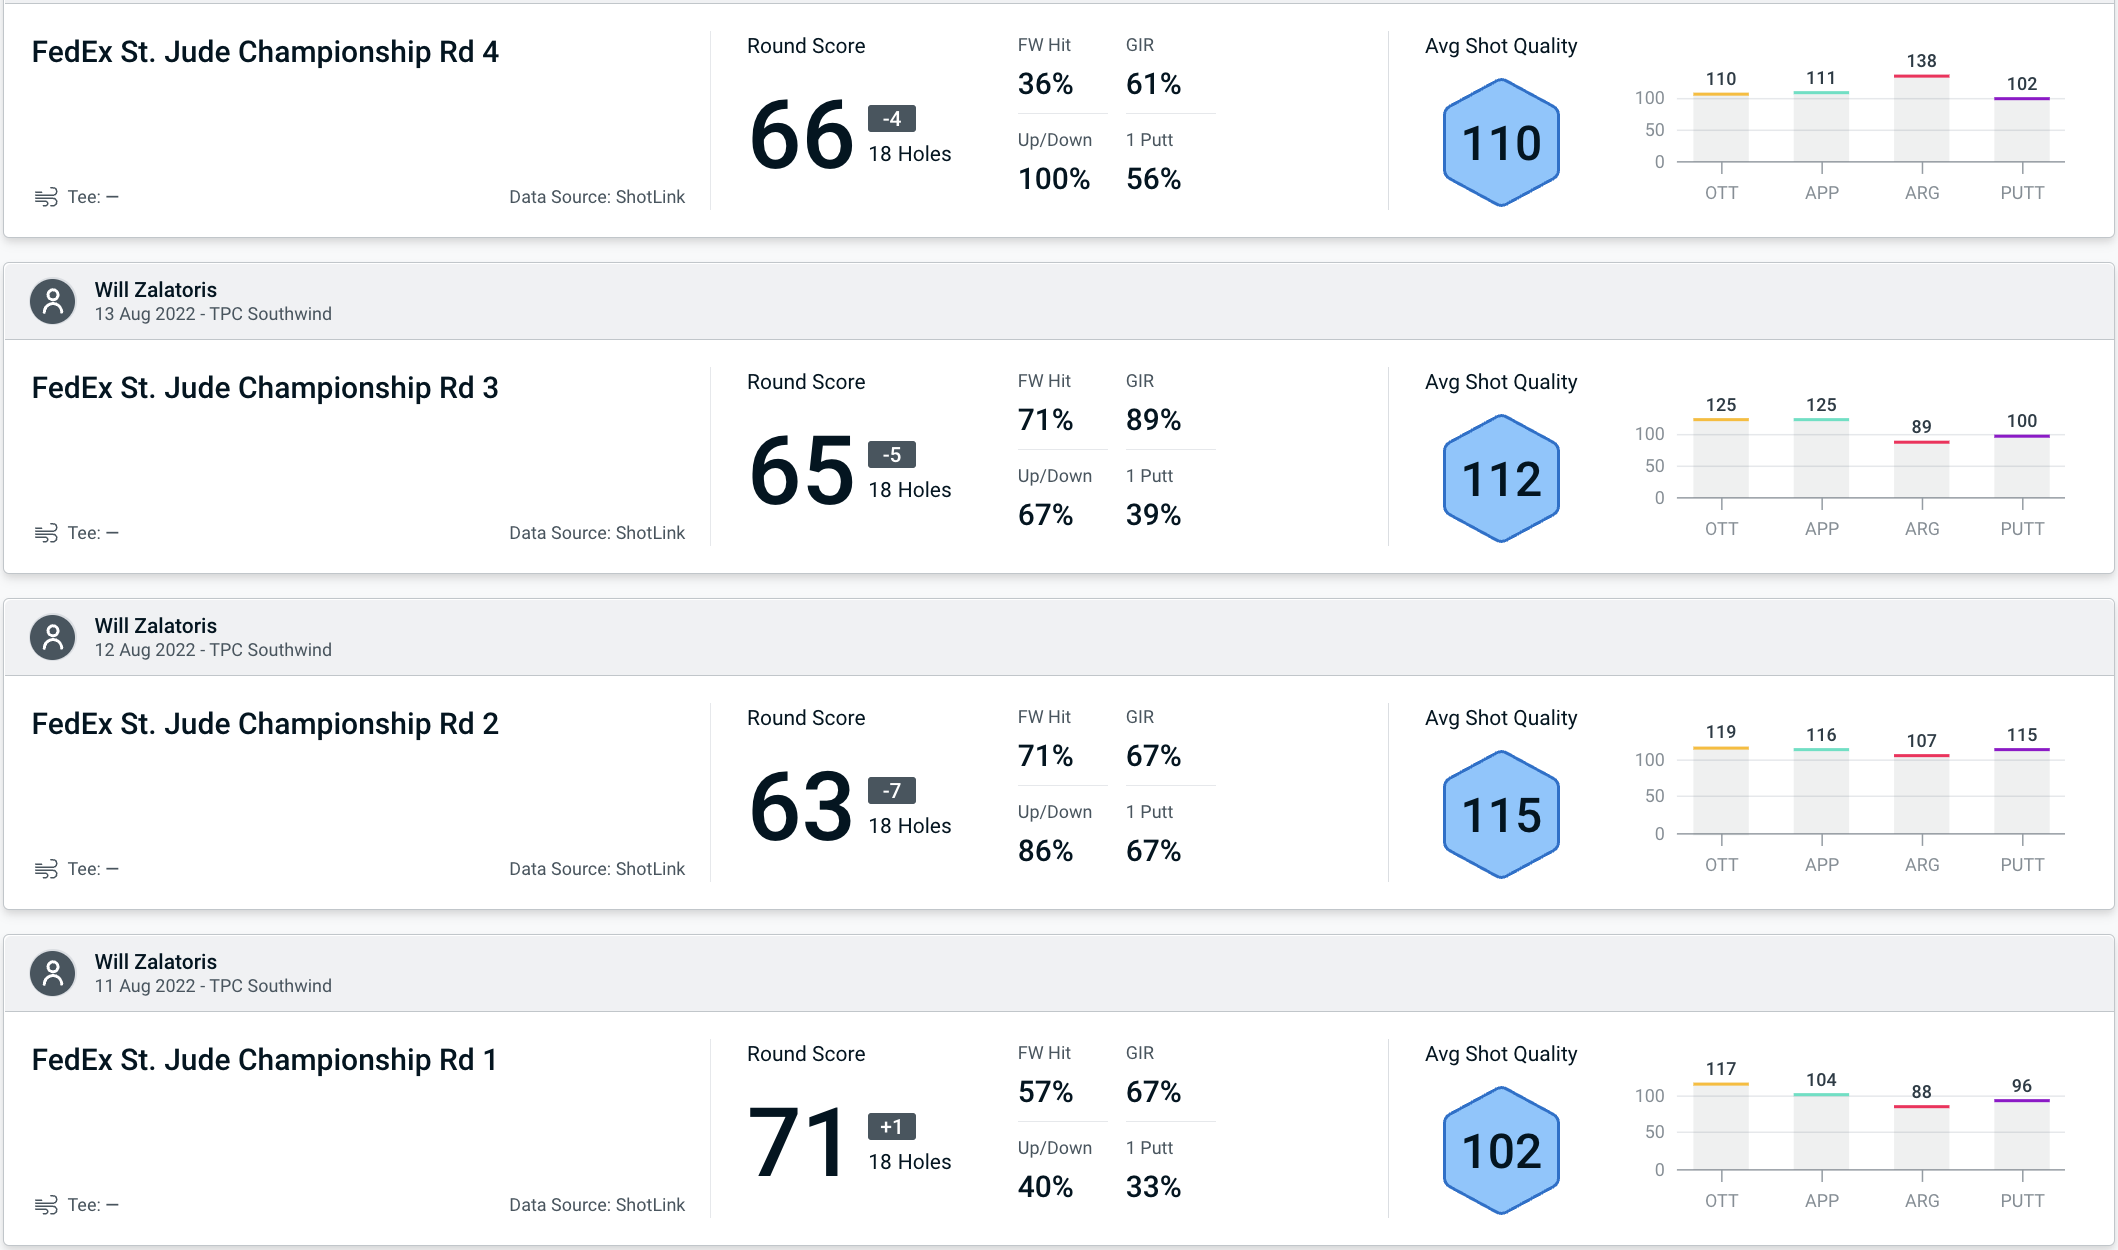Click the 63 round score in Rd 2
Image resolution: width=2118 pixels, height=1250 pixels.
[801, 807]
